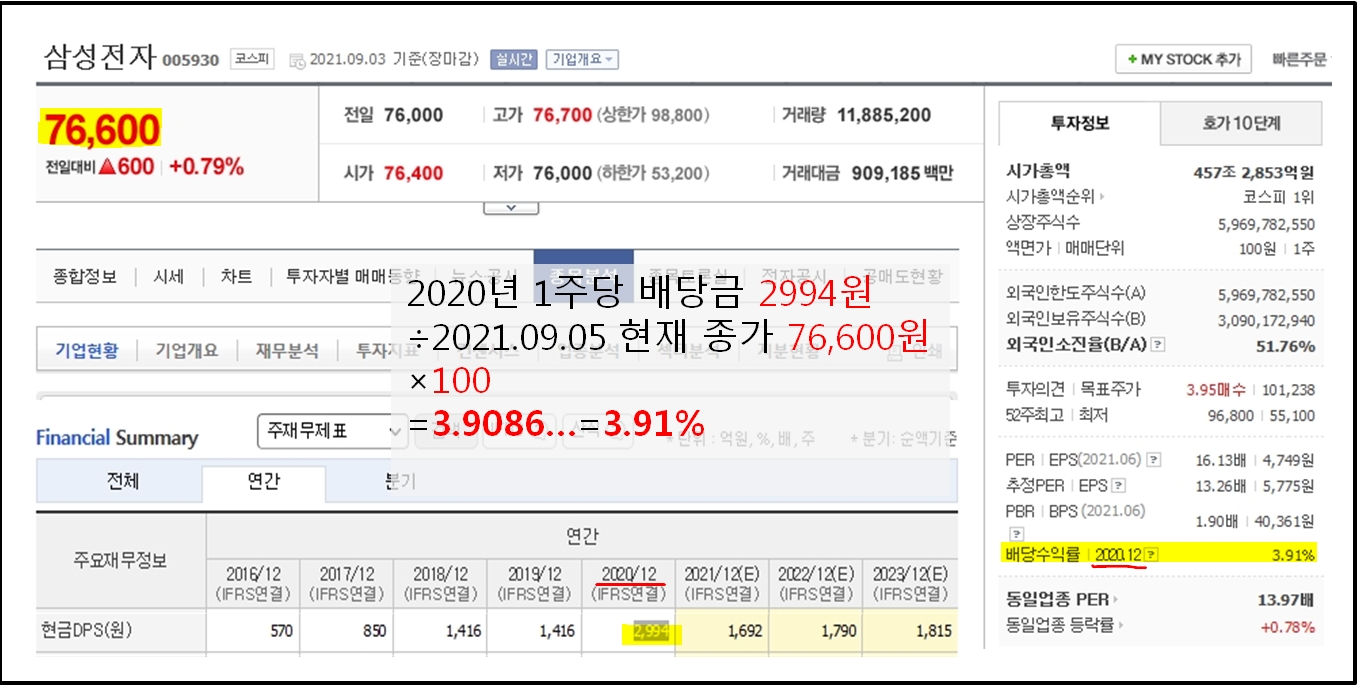Click the arrow icon next to 시가총액순위
The width and height of the screenshot is (1359, 686).
[1102, 197]
